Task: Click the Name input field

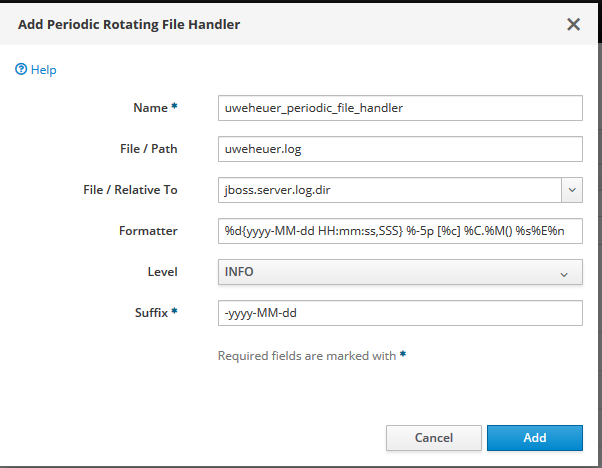Action: 400,108
